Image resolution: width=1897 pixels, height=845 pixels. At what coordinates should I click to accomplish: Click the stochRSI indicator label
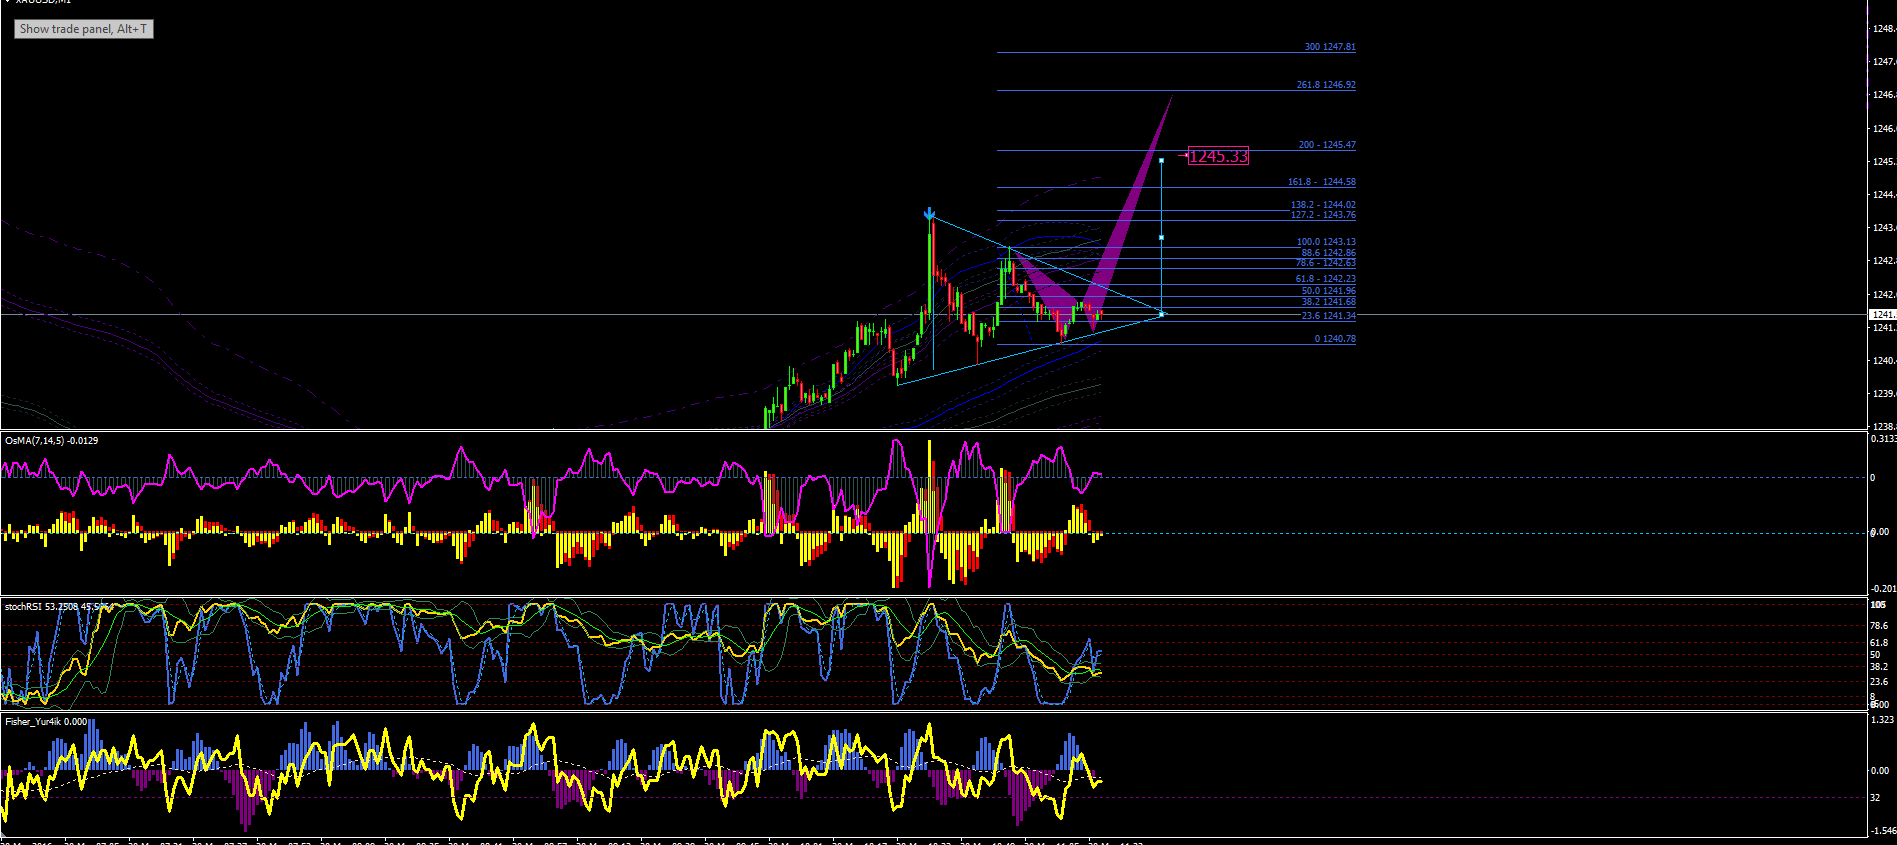pos(57,607)
